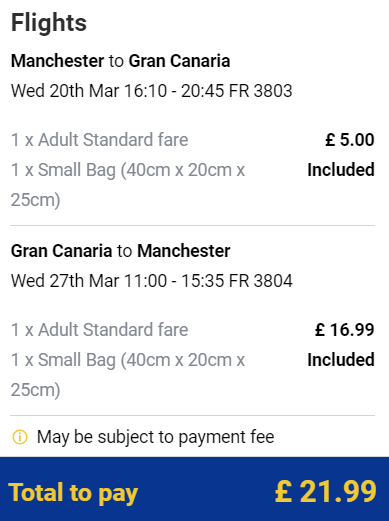
Task: Click return bag Included label
Action: pyautogui.click(x=341, y=360)
